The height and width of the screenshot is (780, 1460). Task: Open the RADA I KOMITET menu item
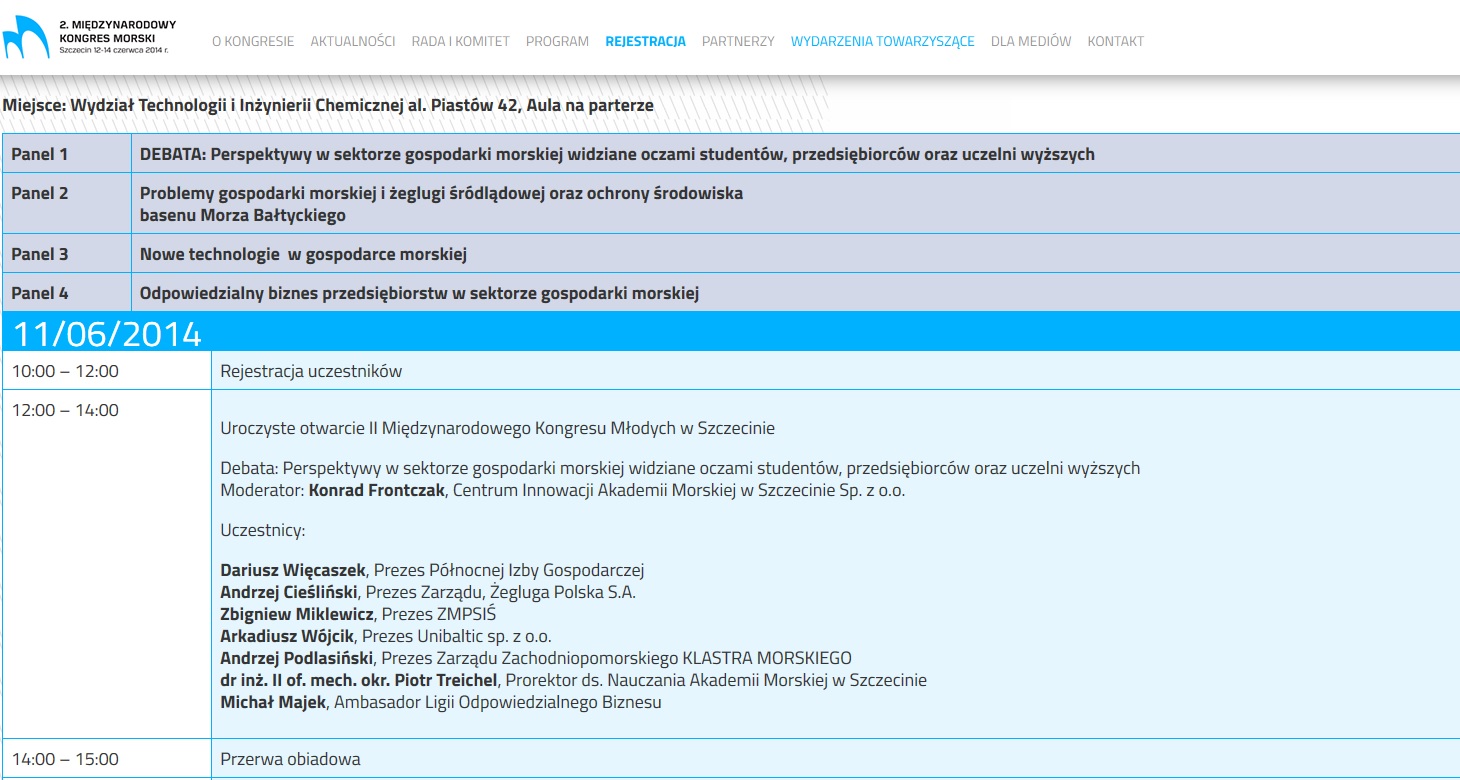pos(461,41)
